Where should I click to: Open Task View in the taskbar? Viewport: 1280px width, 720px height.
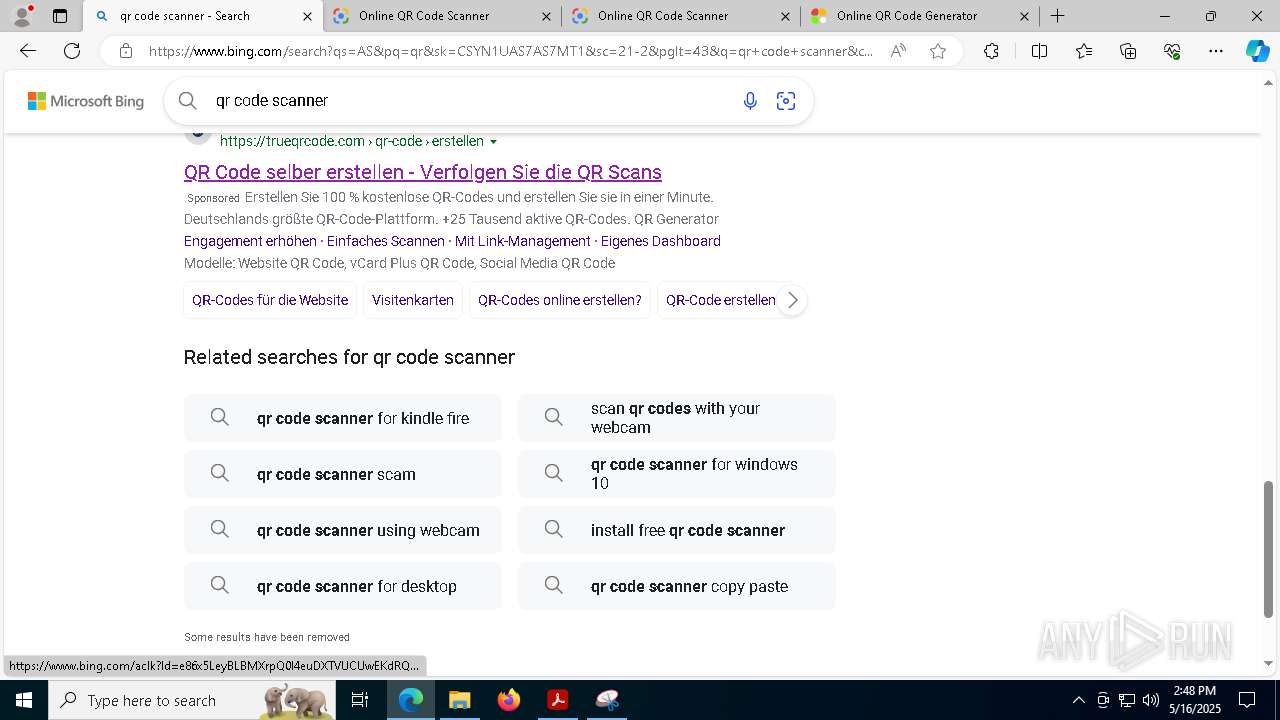click(360, 700)
